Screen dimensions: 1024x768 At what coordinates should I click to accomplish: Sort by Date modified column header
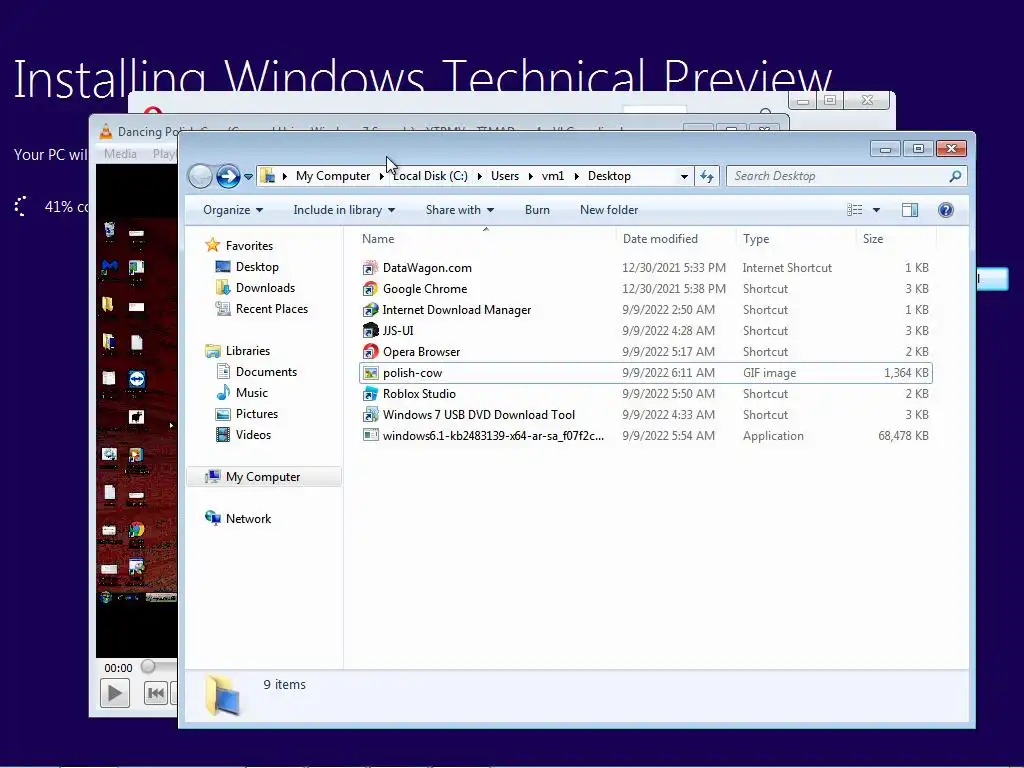676,239
